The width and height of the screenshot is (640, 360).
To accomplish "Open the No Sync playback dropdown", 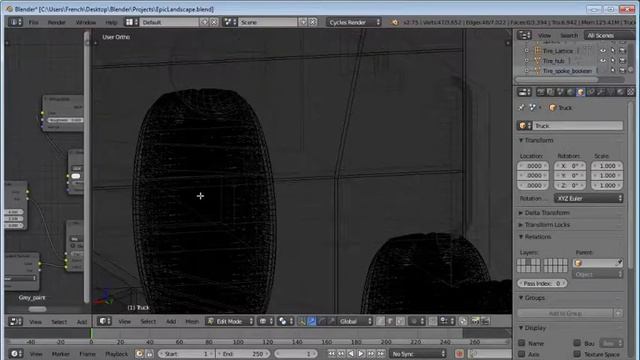I will 418,353.
